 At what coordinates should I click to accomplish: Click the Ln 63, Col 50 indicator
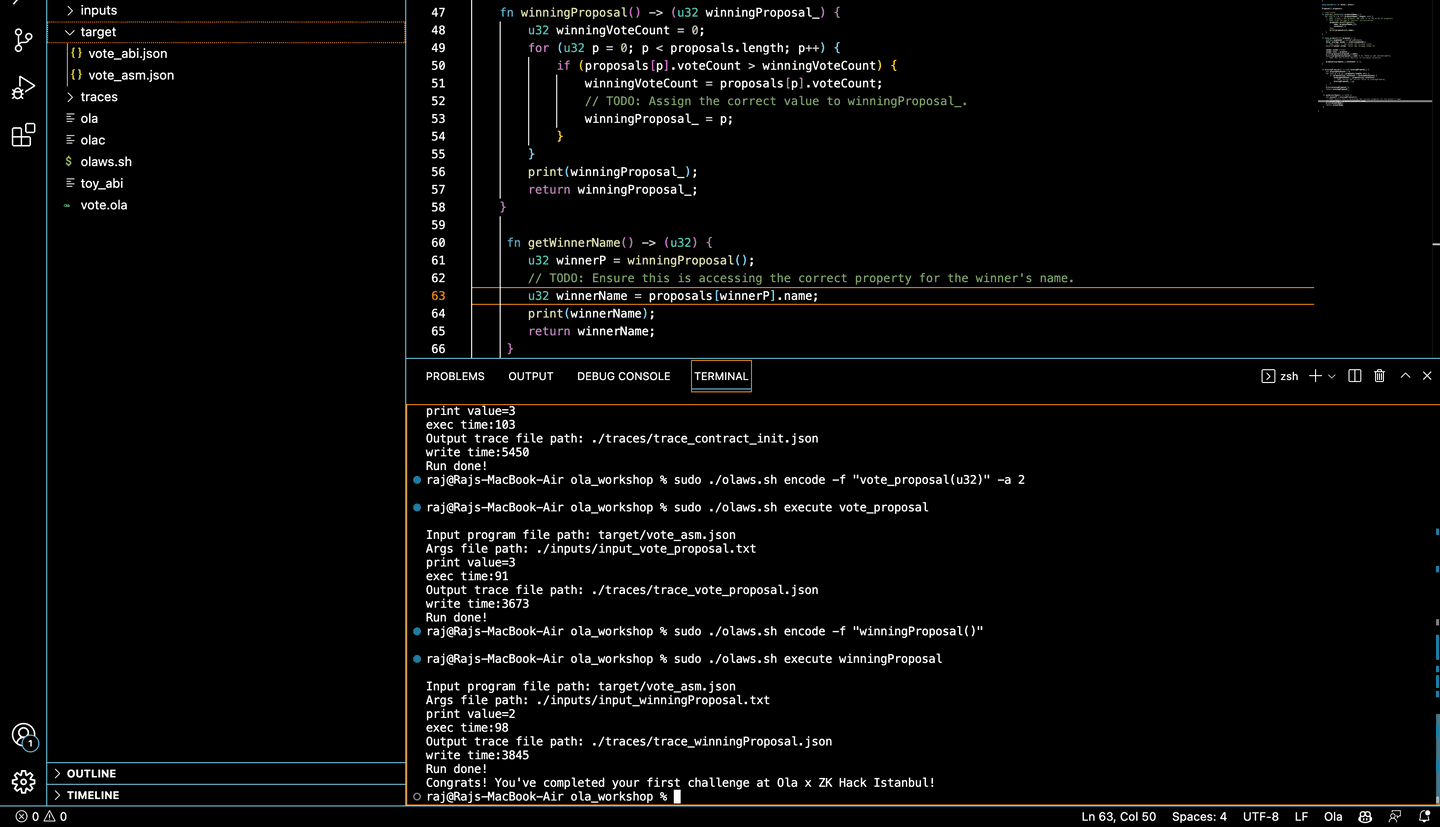[x=1119, y=817]
